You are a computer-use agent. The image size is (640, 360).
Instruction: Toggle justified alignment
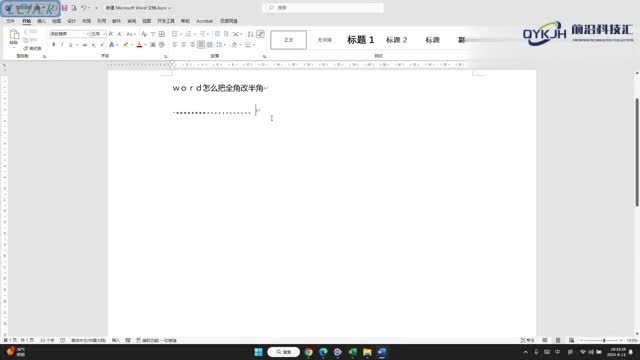(x=201, y=45)
